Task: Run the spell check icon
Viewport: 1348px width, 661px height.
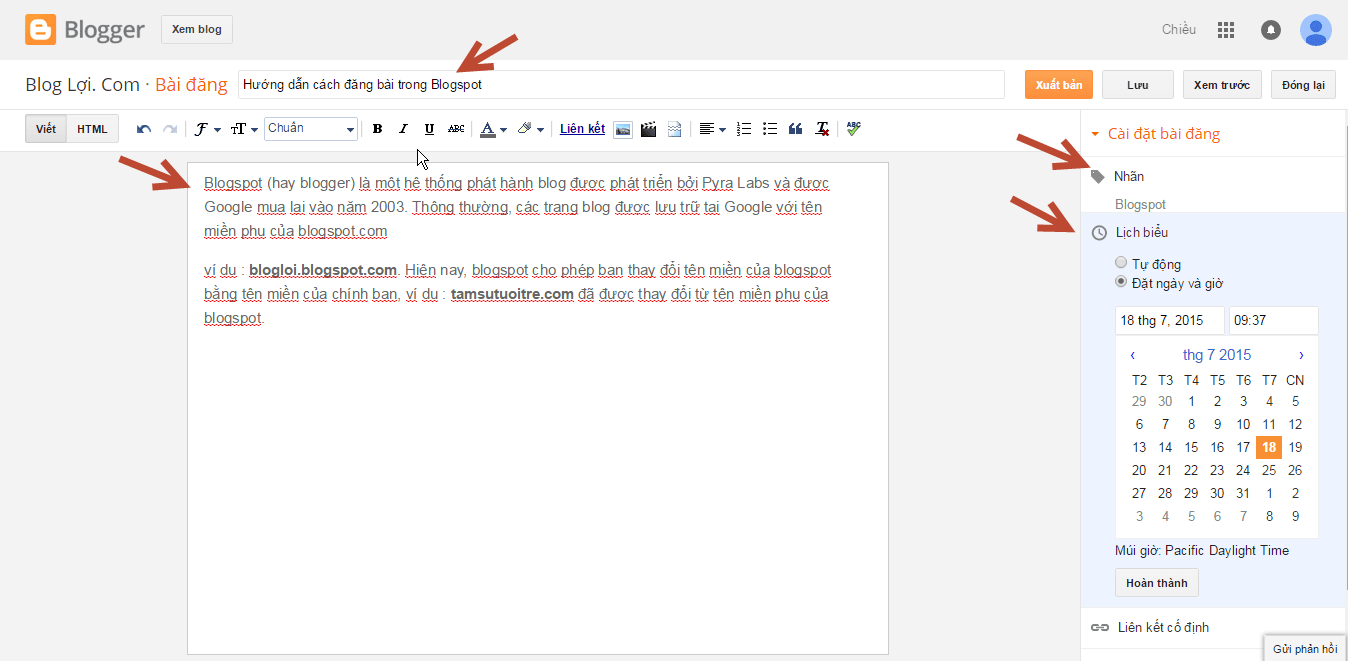Action: coord(853,129)
